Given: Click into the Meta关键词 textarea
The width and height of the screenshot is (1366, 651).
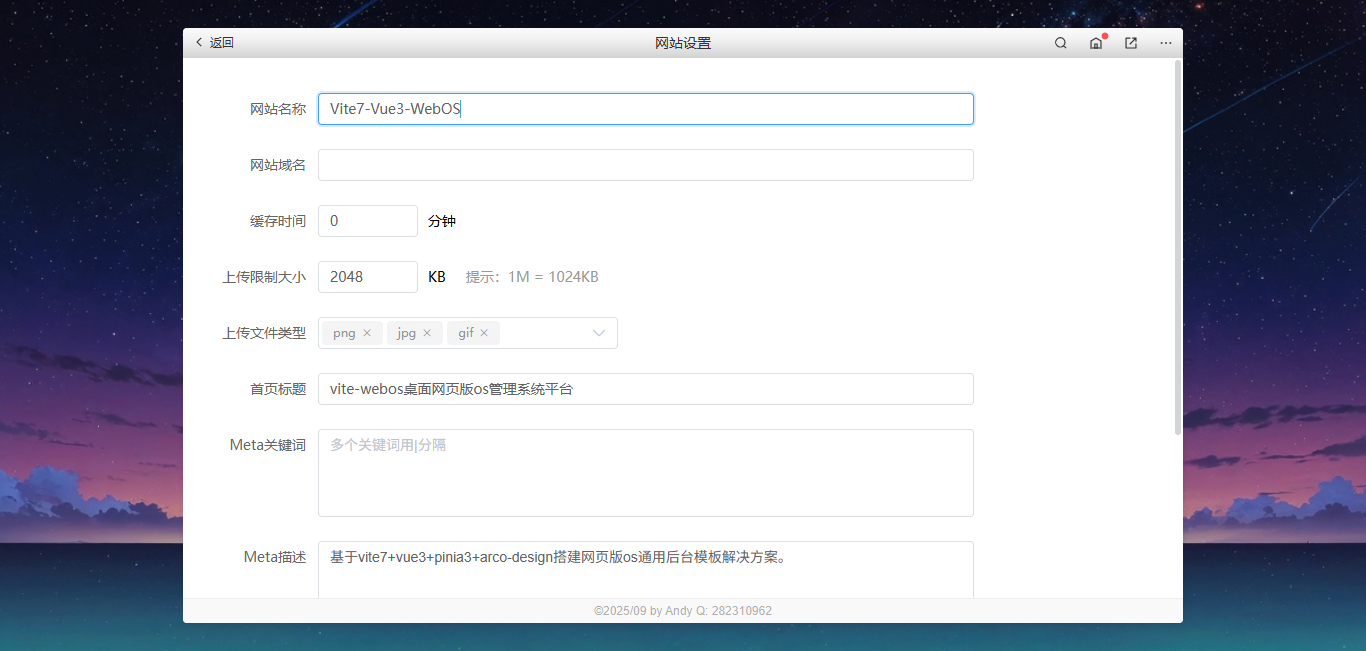Looking at the screenshot, I should (x=645, y=473).
